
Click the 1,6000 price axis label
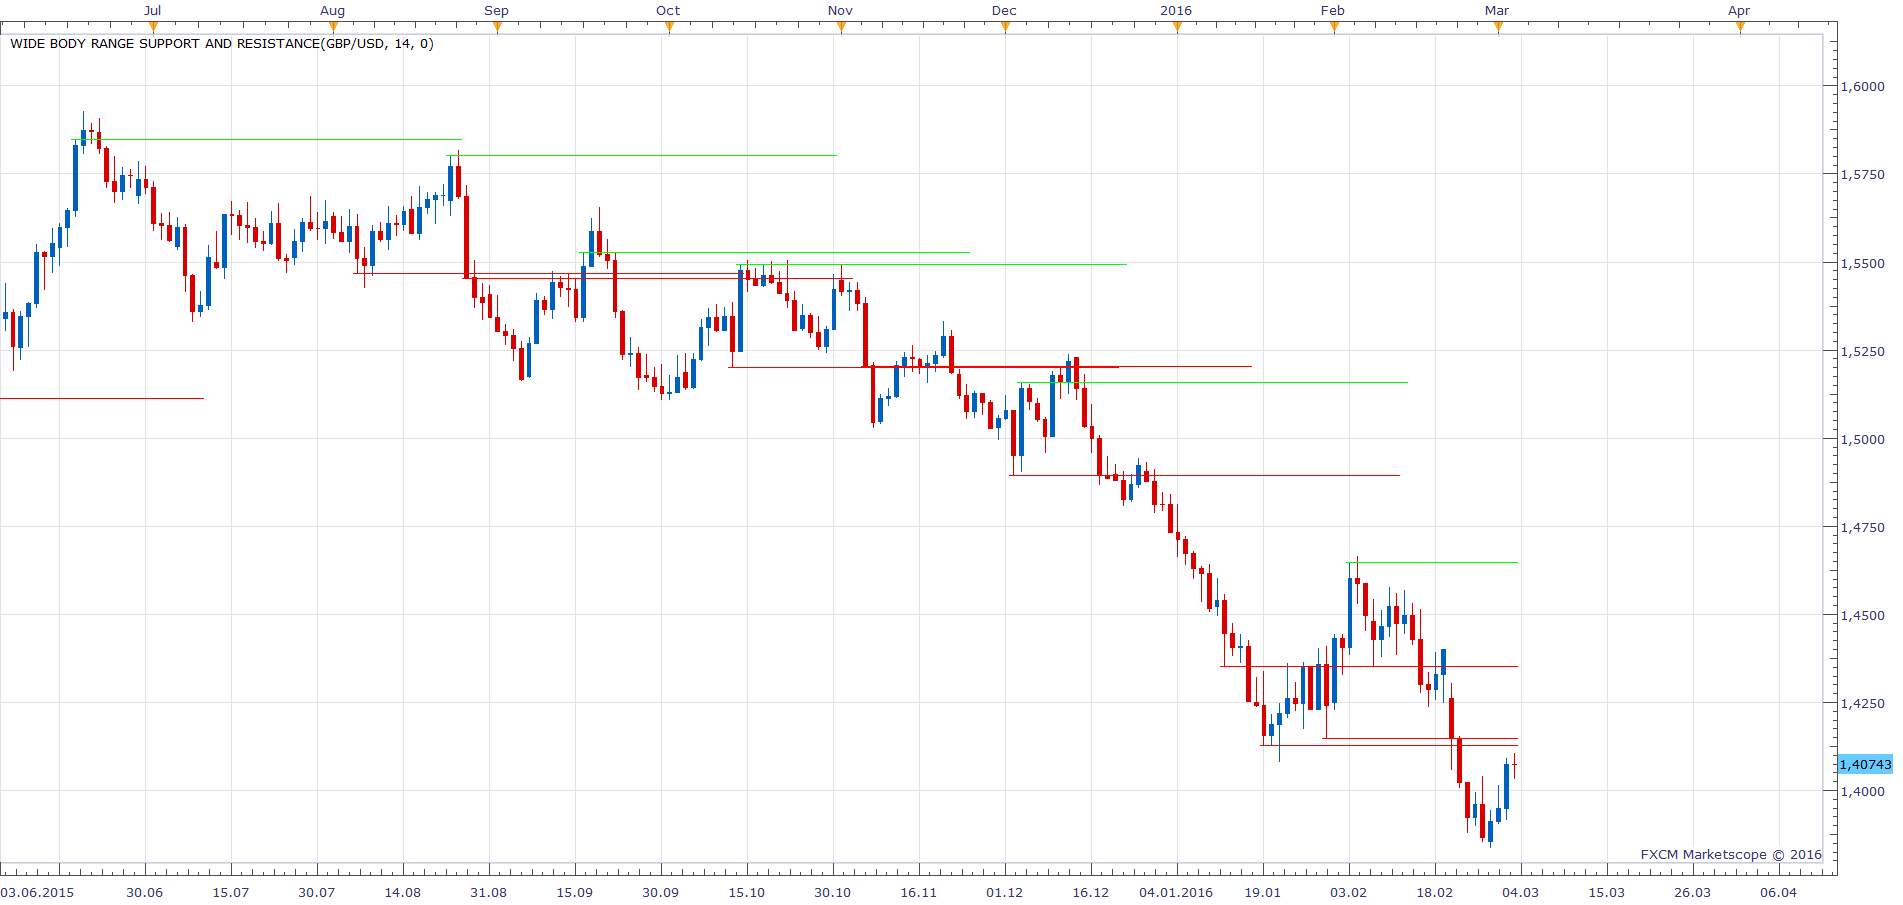pos(1863,87)
